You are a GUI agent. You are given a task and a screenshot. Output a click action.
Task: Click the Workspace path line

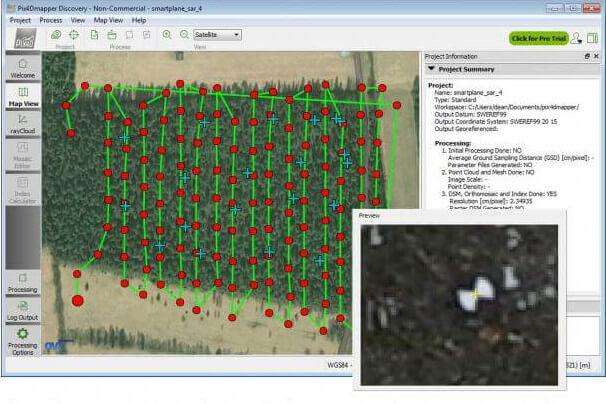tap(506, 107)
